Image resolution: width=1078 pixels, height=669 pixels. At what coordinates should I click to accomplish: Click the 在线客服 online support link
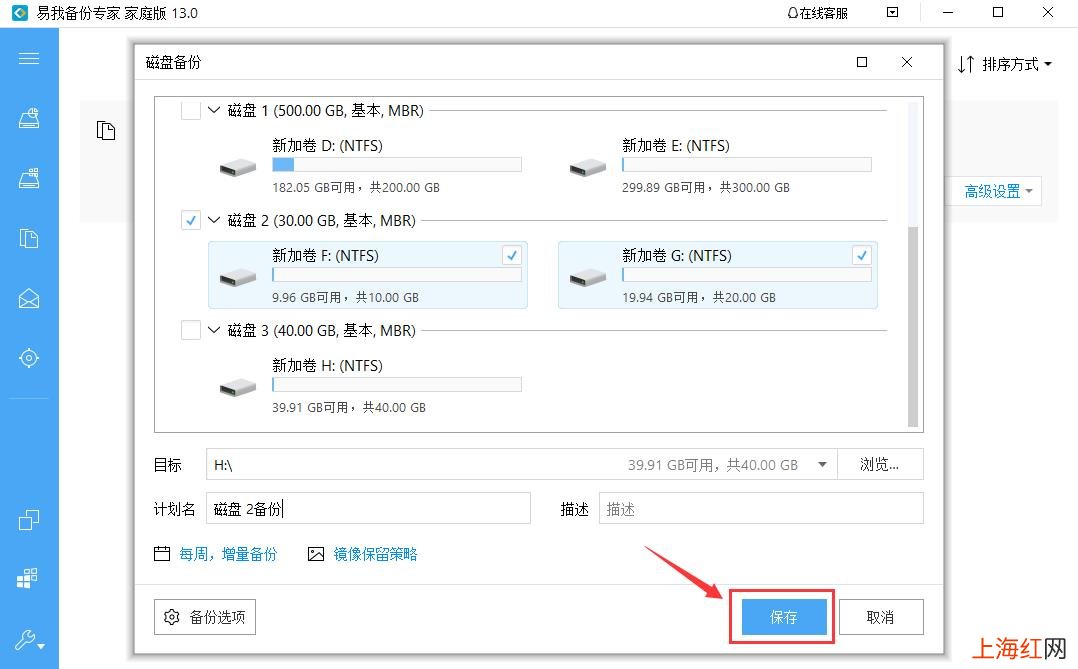817,13
